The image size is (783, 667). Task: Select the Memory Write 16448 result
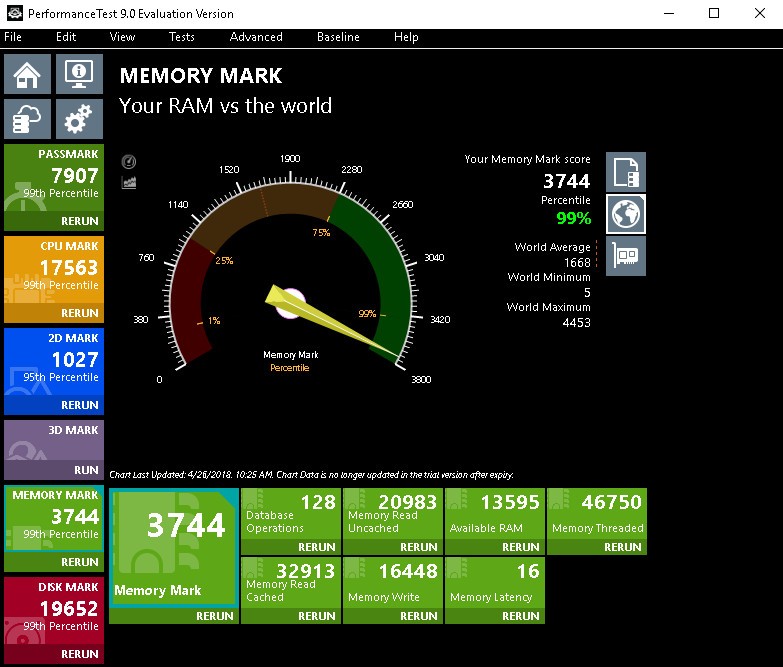click(393, 583)
